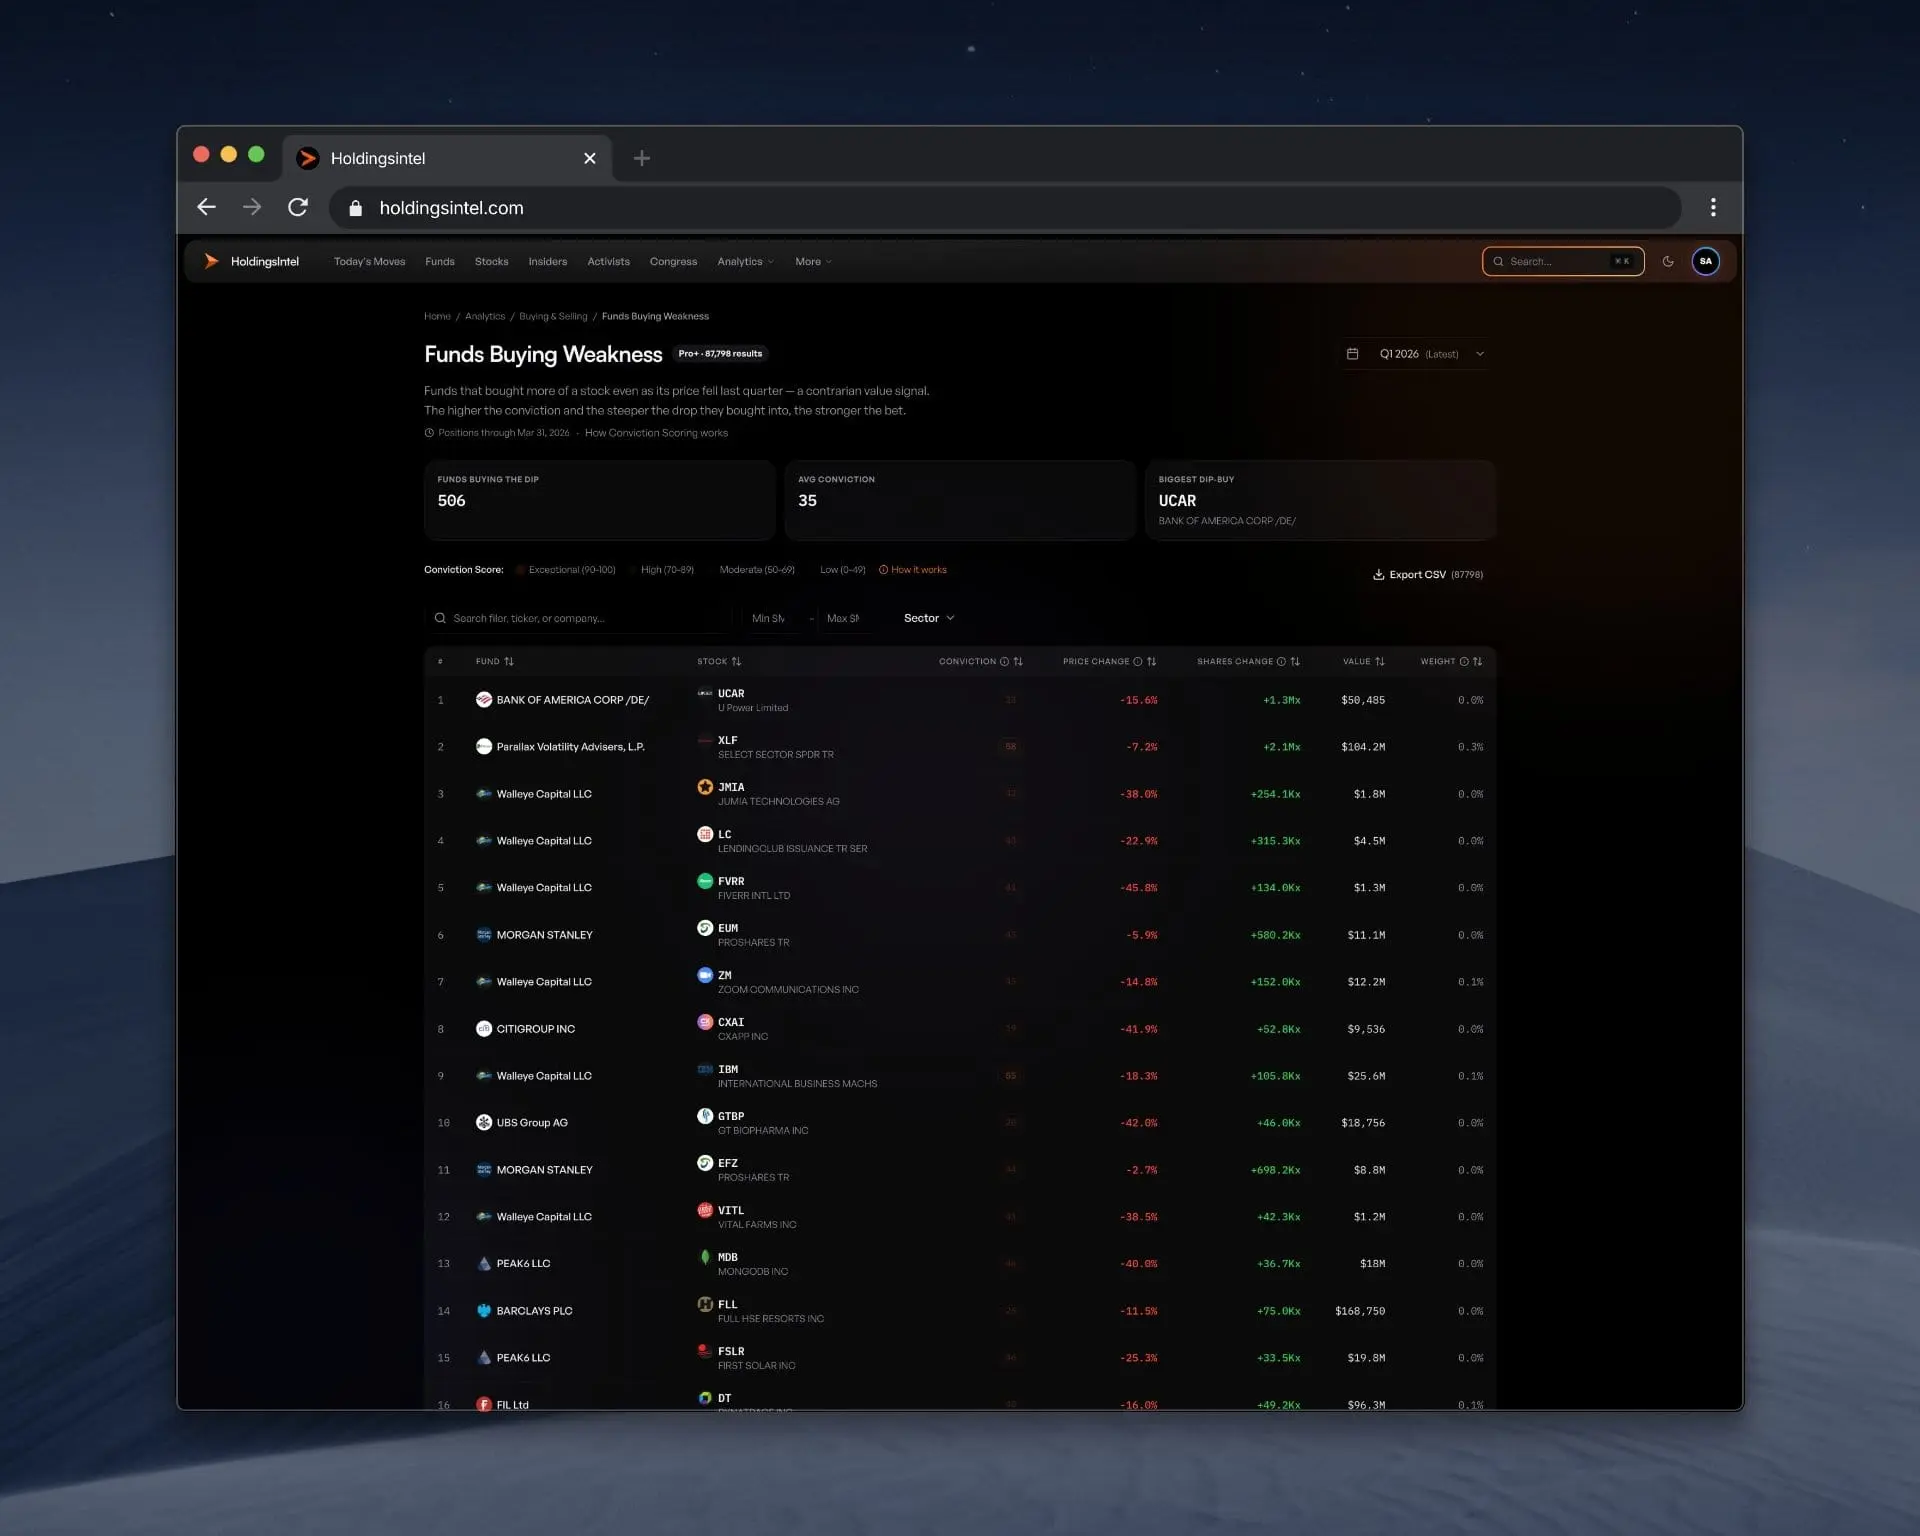Open Insiders nav item
Screen dimensions: 1920x1536
tap(548, 261)
